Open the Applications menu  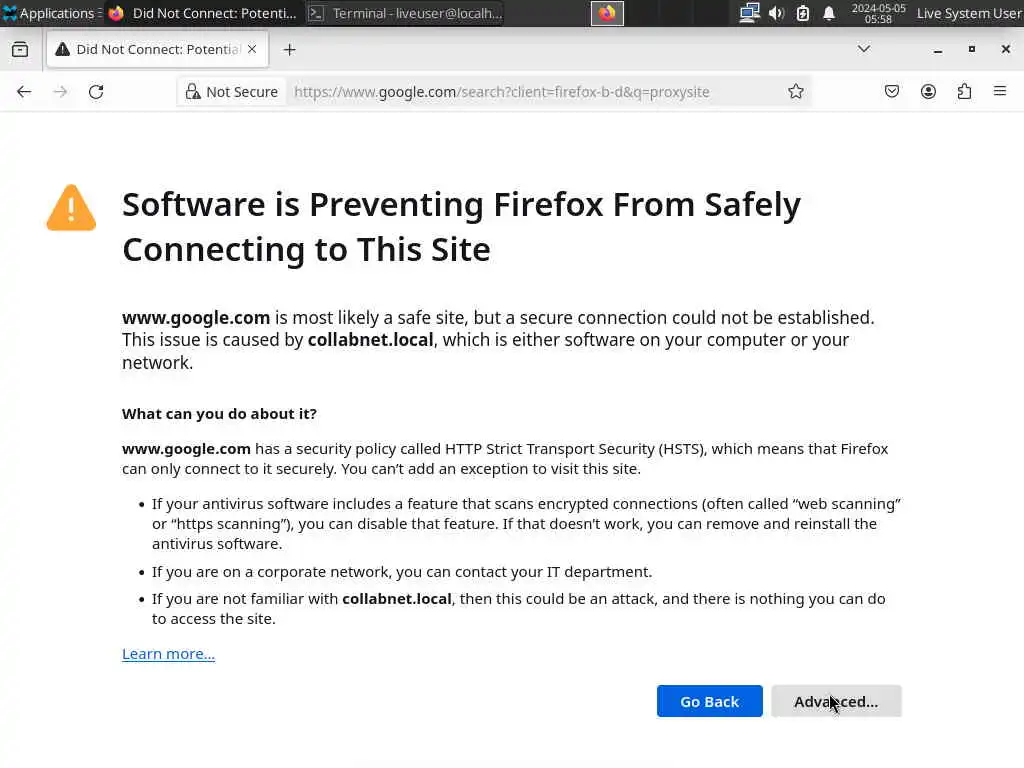[48, 13]
